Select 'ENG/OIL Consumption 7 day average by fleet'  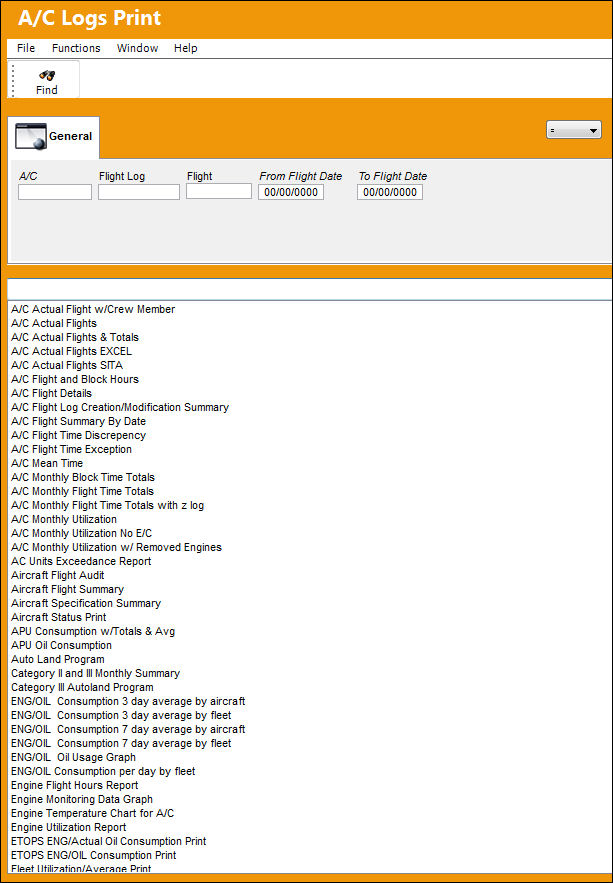(121, 743)
